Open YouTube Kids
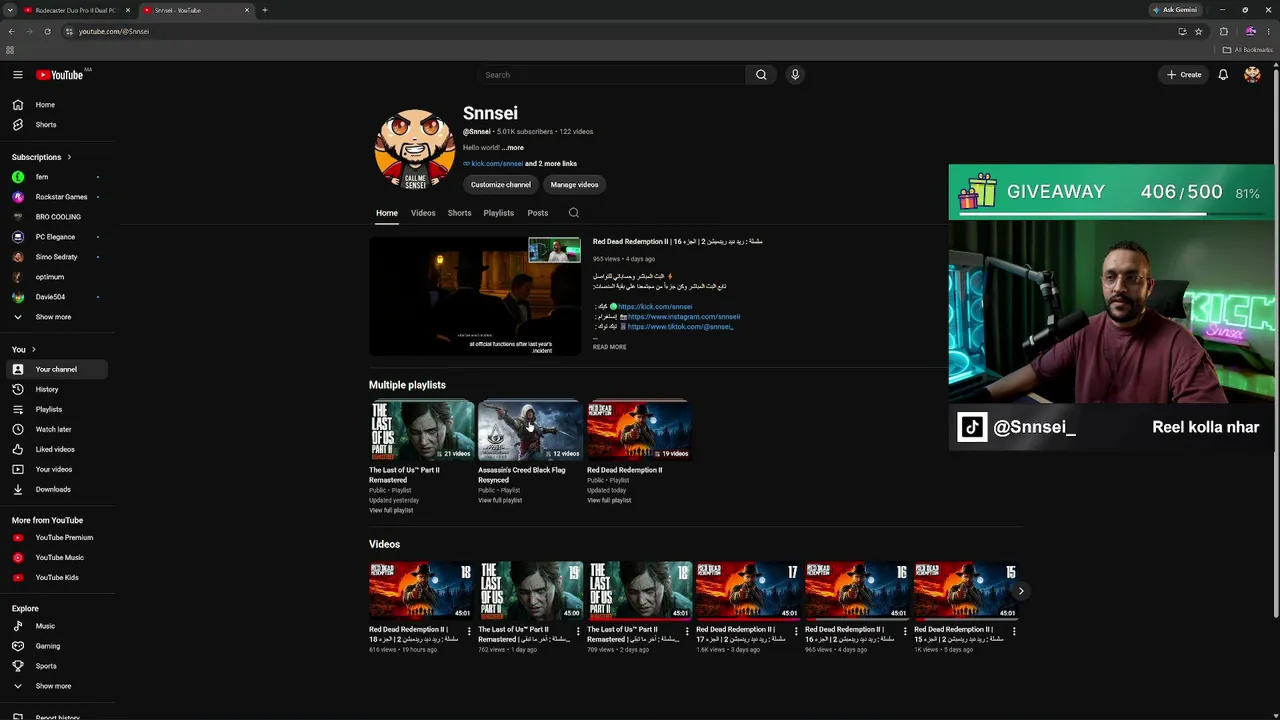Screen dimensions: 1280x720 (x=57, y=577)
